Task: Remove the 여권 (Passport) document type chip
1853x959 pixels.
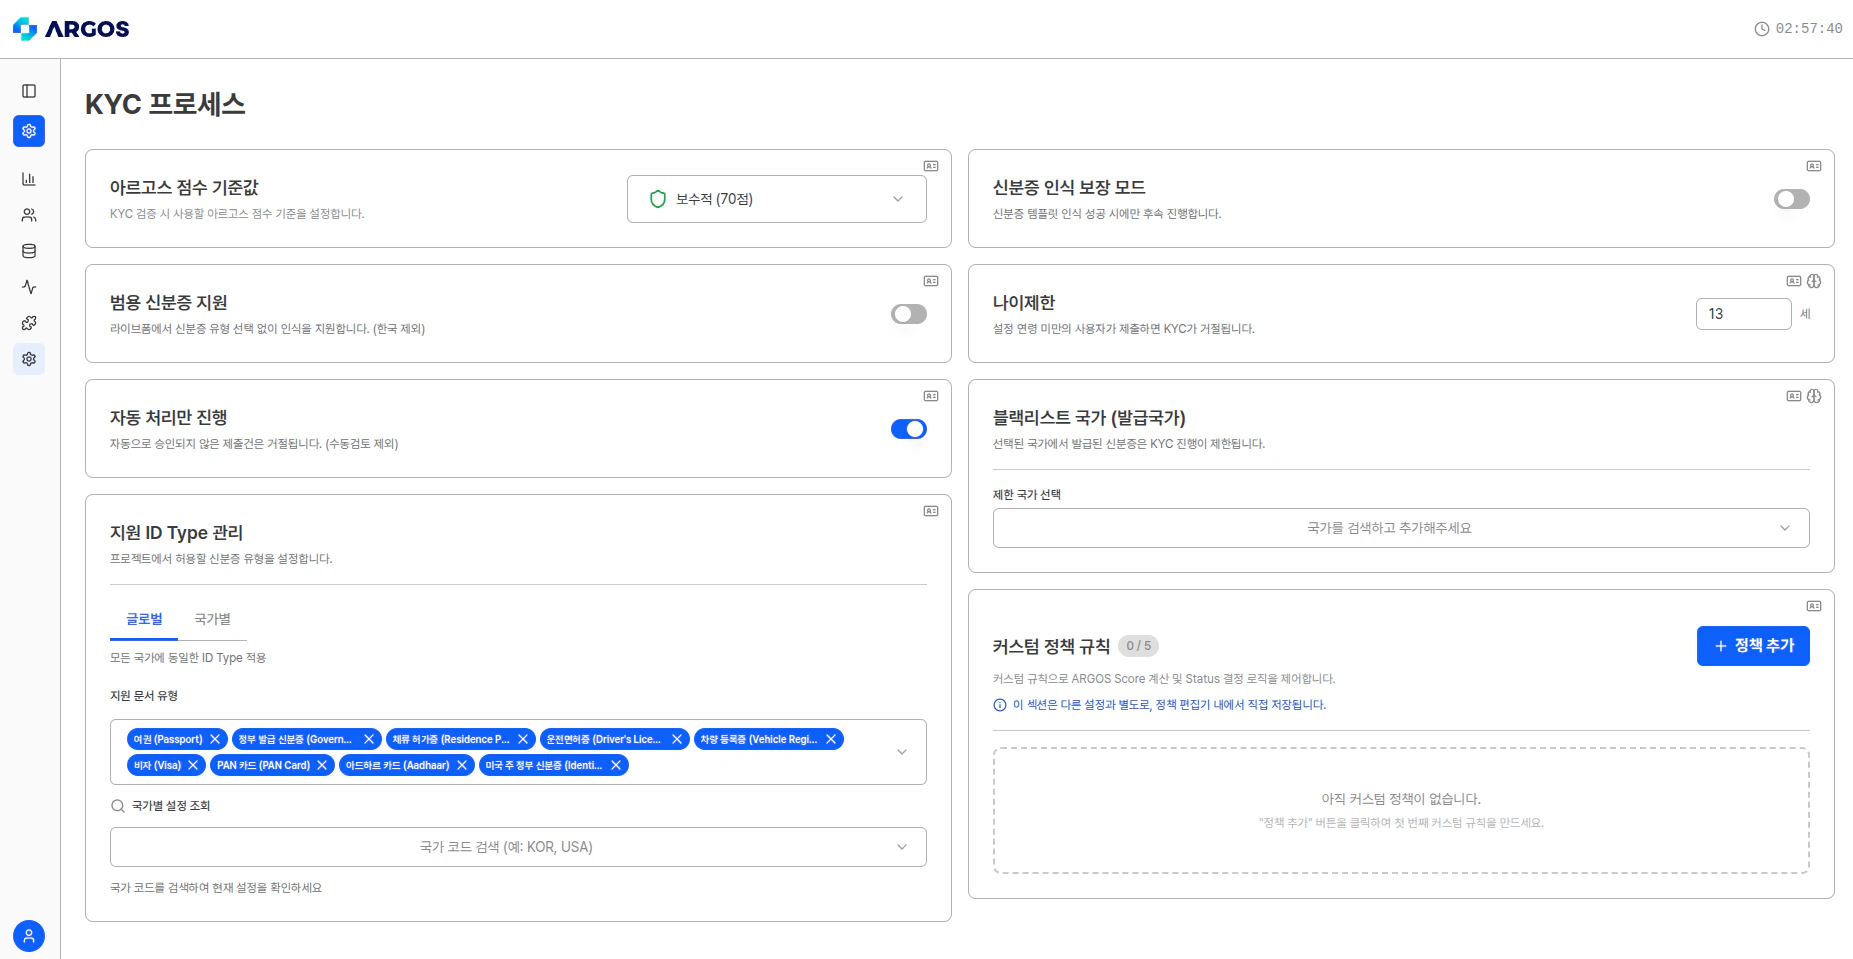Action: (x=216, y=739)
